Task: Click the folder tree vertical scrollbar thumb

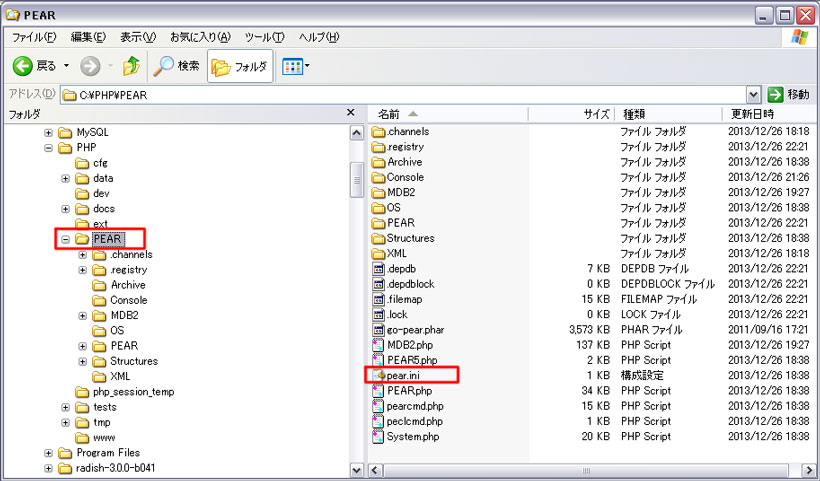Action: (x=357, y=180)
